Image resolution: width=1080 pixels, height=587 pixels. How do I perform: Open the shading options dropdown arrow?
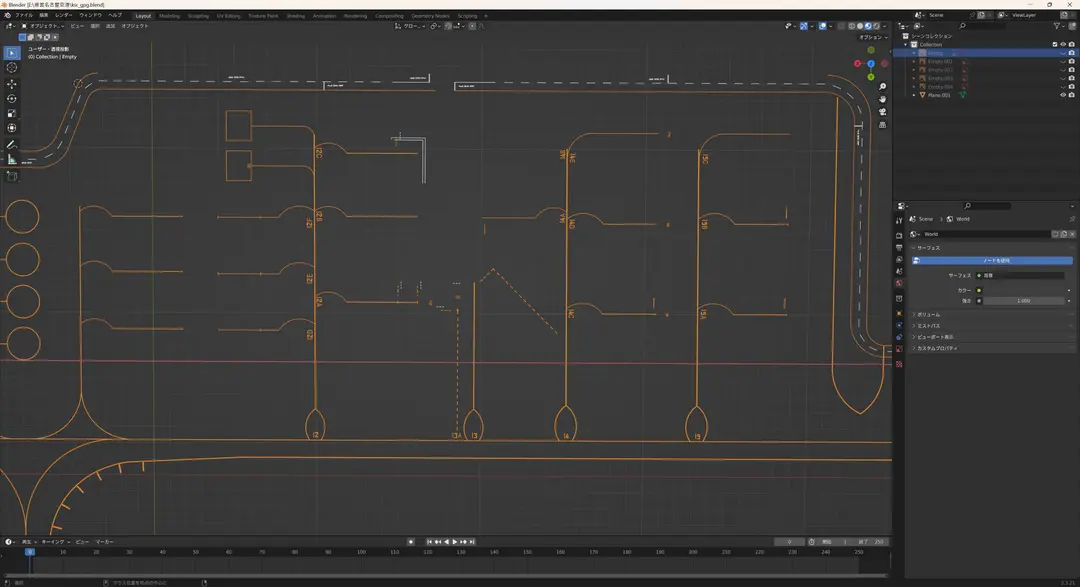point(885,26)
